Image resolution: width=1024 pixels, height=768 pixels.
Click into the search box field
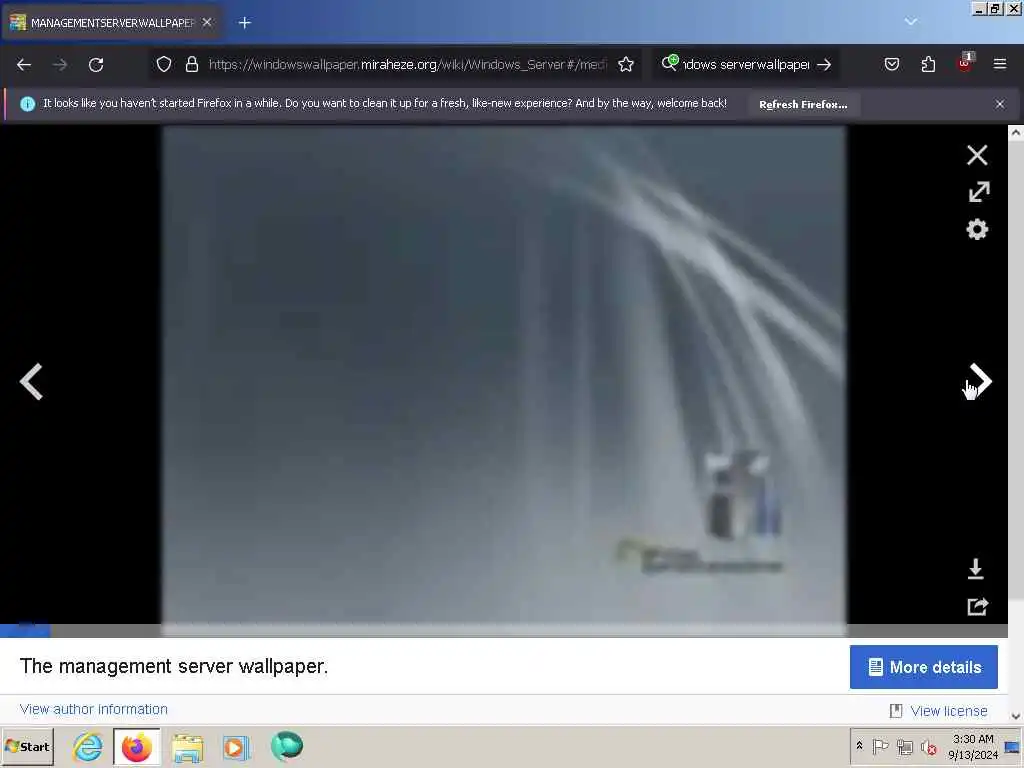tap(746, 64)
